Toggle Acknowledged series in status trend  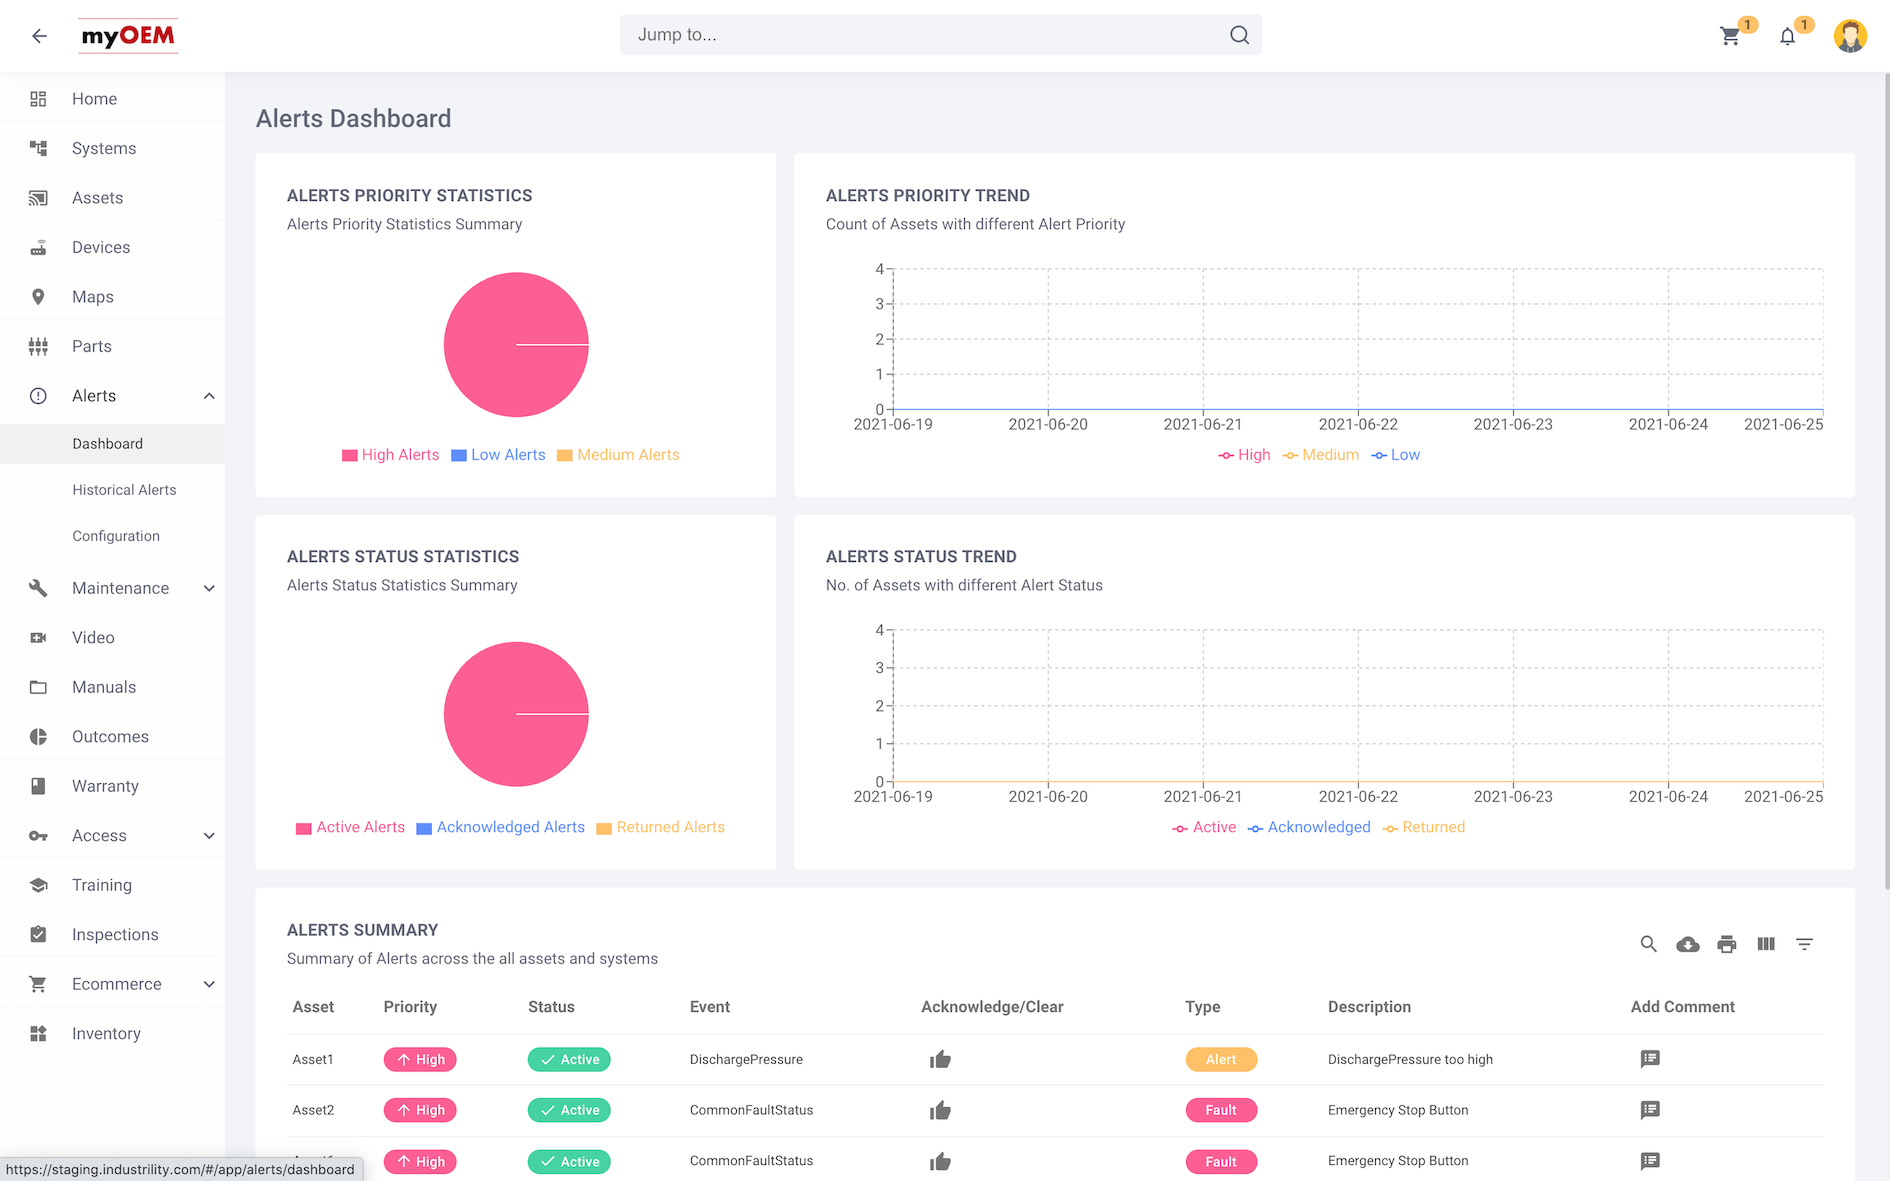(1309, 827)
